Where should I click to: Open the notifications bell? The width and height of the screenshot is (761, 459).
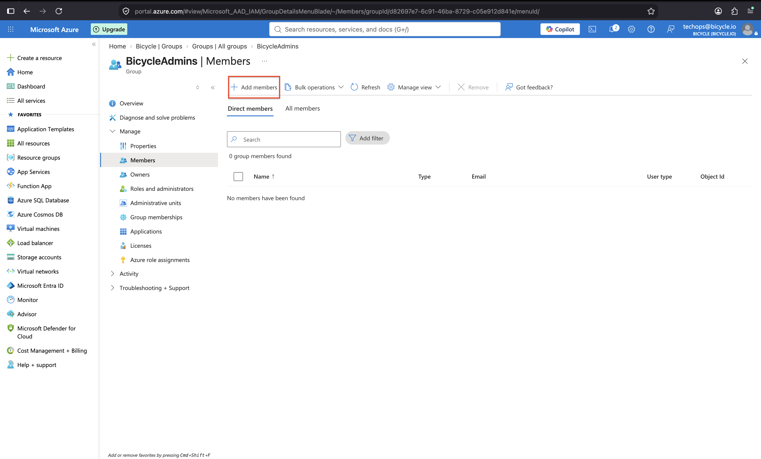(613, 29)
